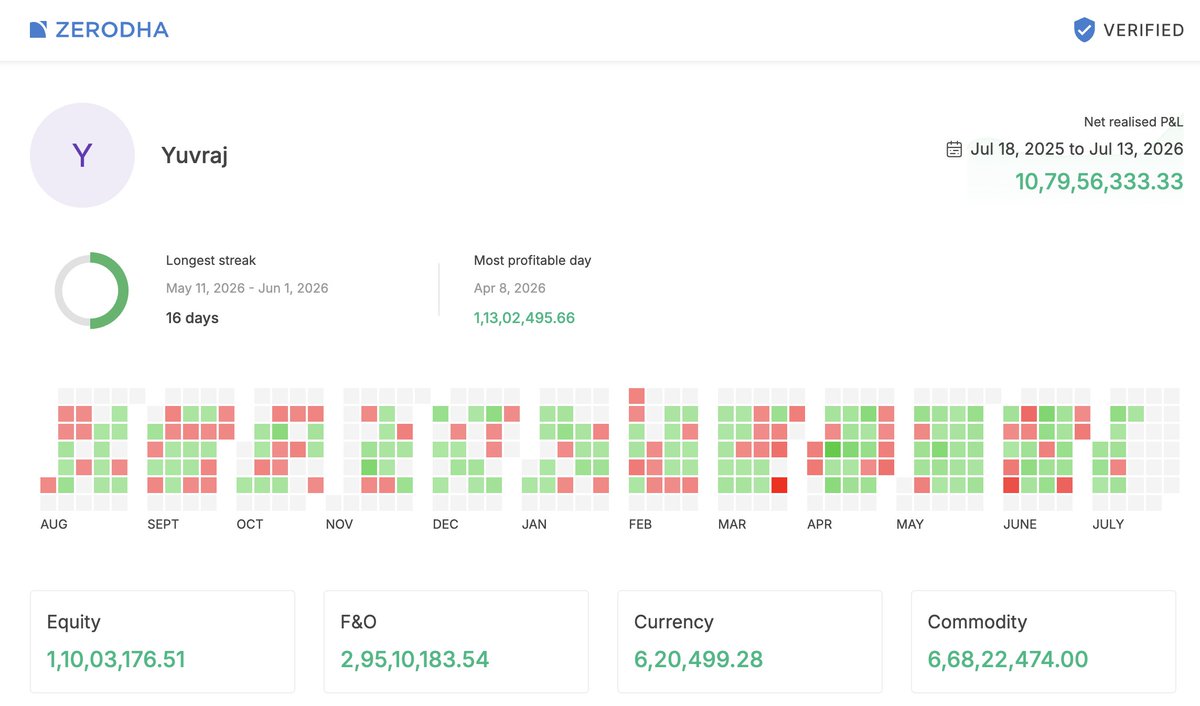
Task: Open the F&O P&L card
Action: [456, 641]
